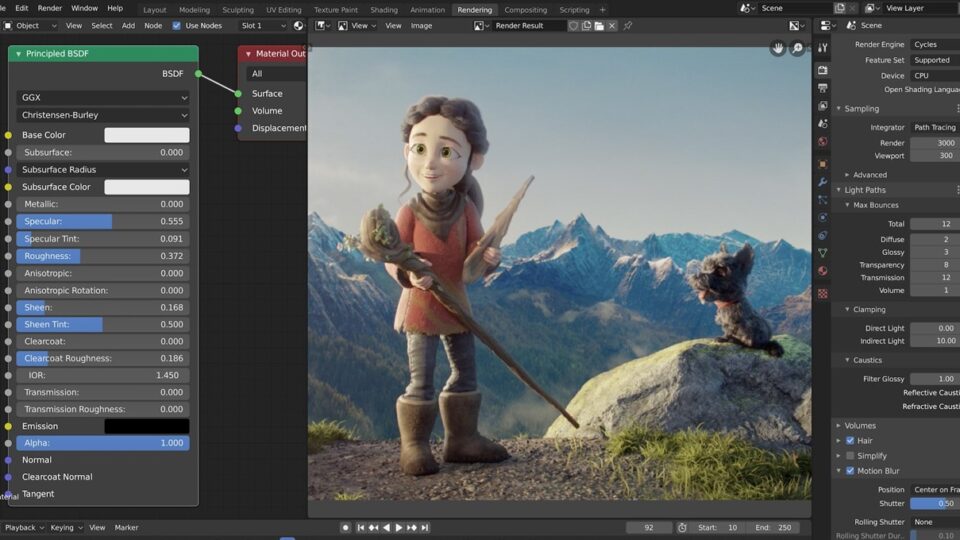Open the View Layer properties tab icon
The width and height of the screenshot is (960, 540).
tap(823, 105)
